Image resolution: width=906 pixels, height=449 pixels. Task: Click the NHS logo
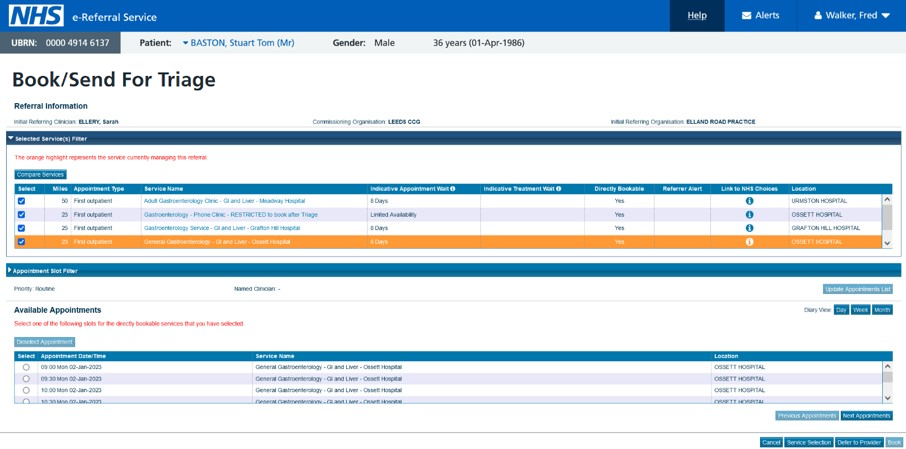[x=36, y=16]
